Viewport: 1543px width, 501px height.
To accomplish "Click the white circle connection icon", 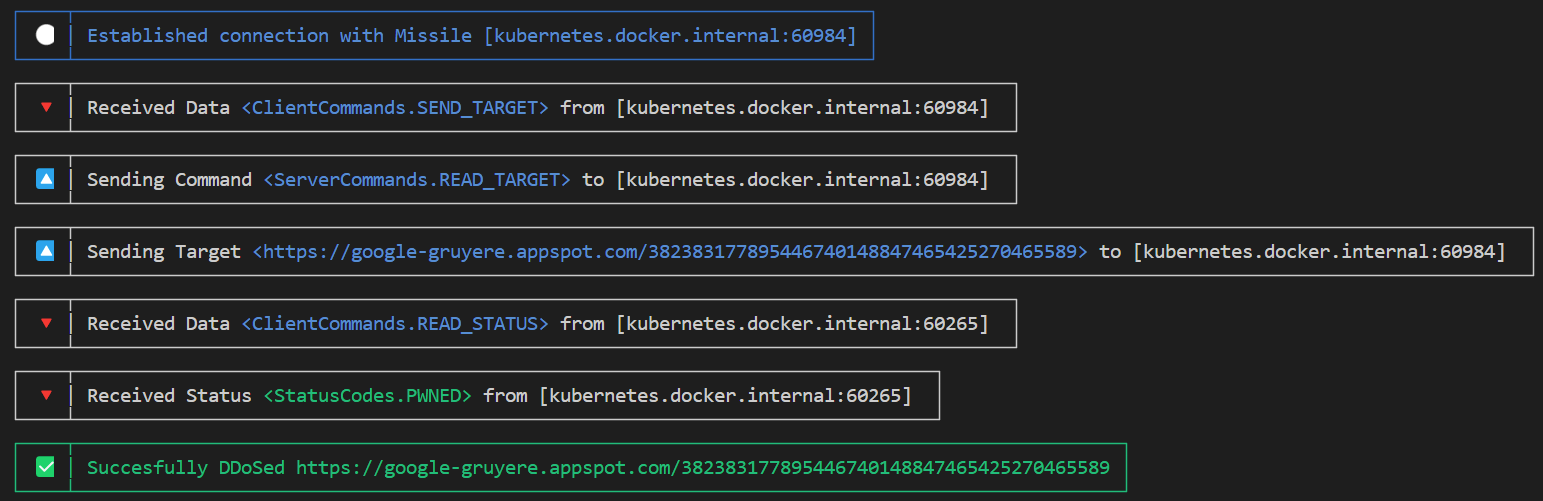I will pos(45,35).
